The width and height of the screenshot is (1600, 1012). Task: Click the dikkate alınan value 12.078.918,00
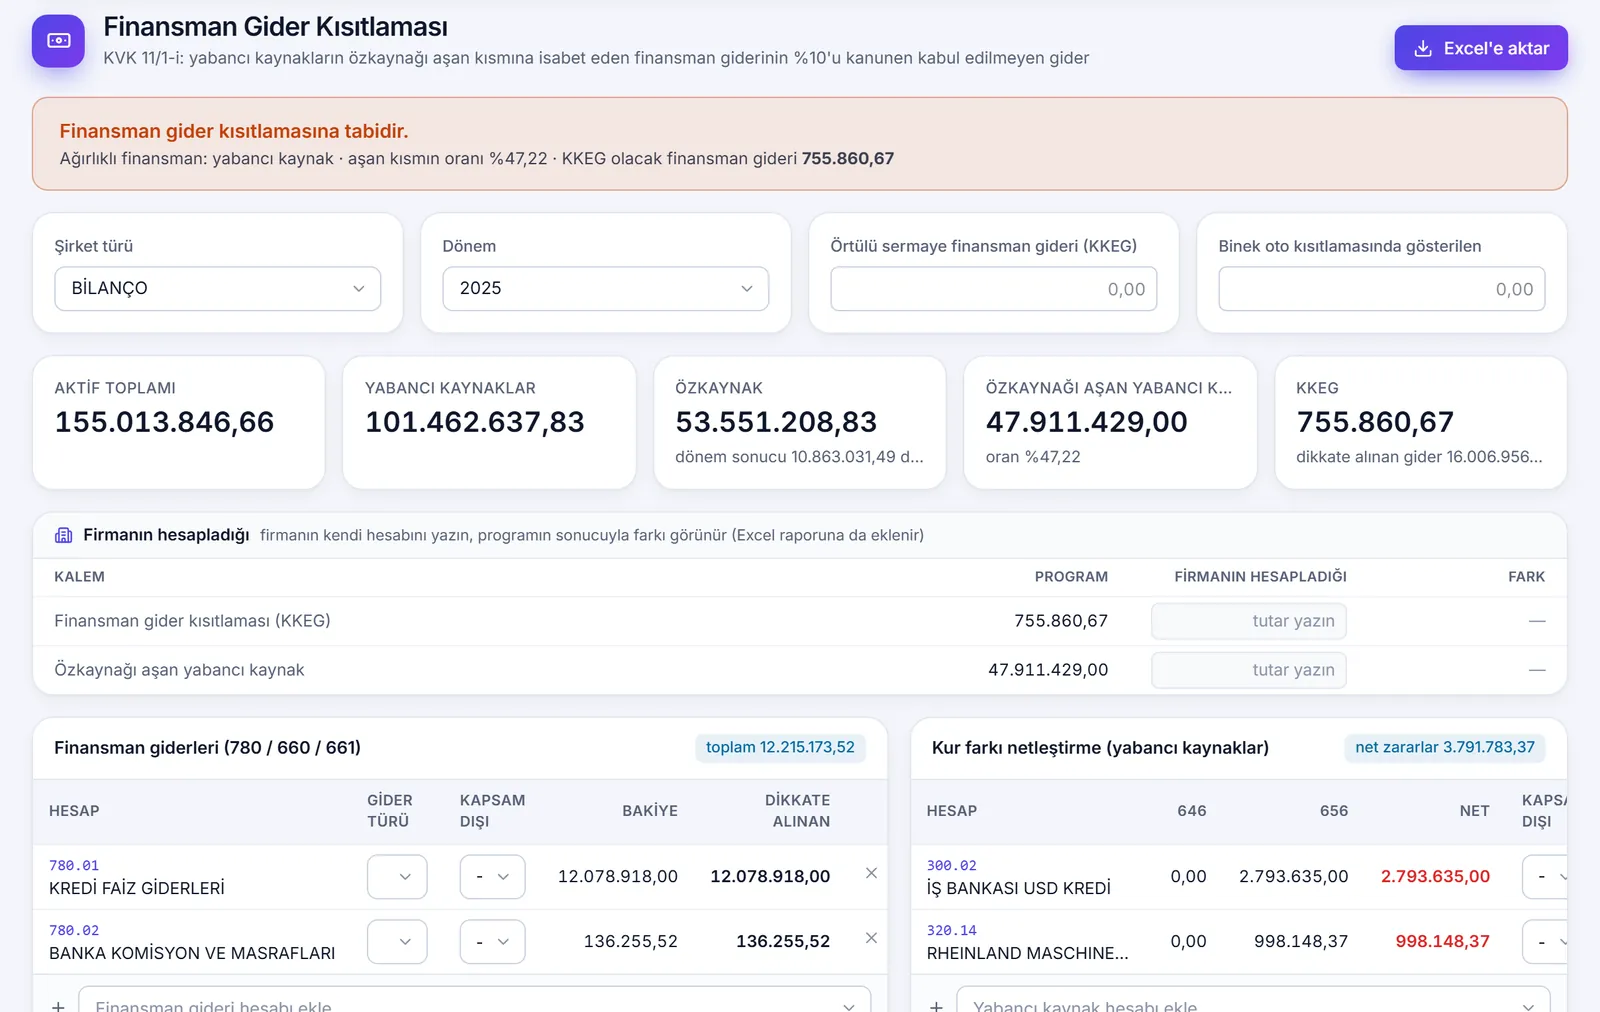pyautogui.click(x=770, y=876)
